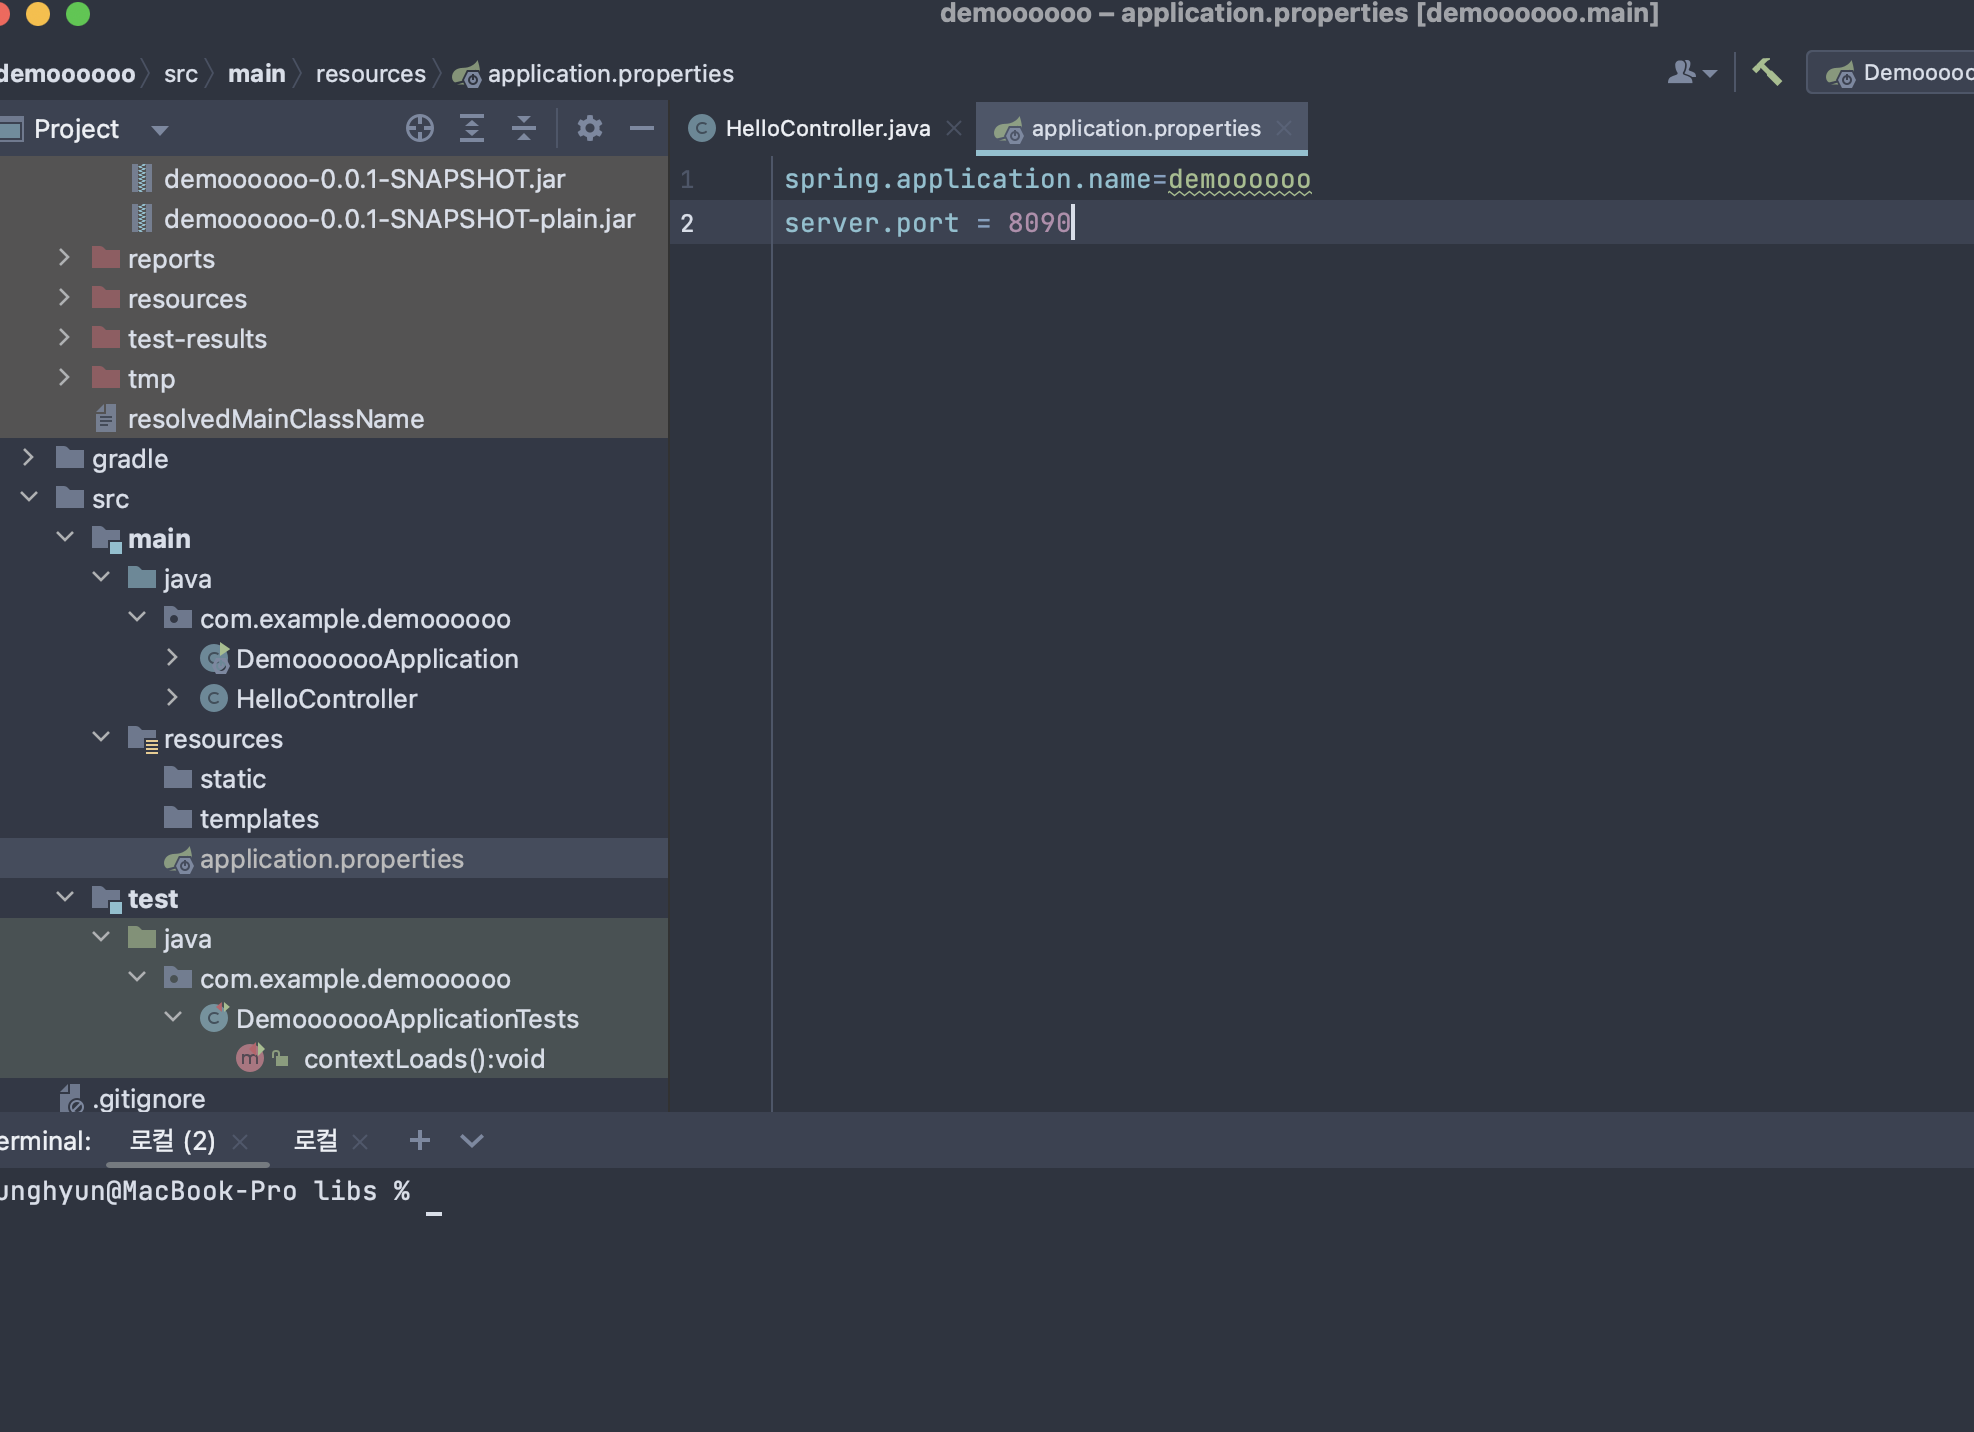Hide the Project panel with minus icon
The image size is (1974, 1432).
point(642,128)
